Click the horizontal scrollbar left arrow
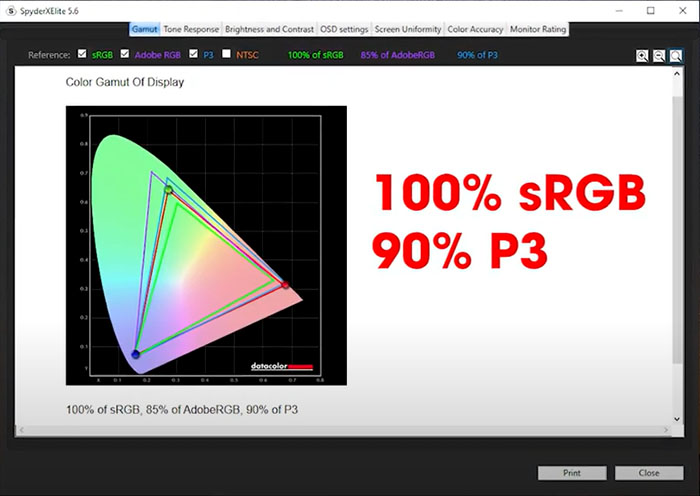The width and height of the screenshot is (700, 496). tap(21, 430)
